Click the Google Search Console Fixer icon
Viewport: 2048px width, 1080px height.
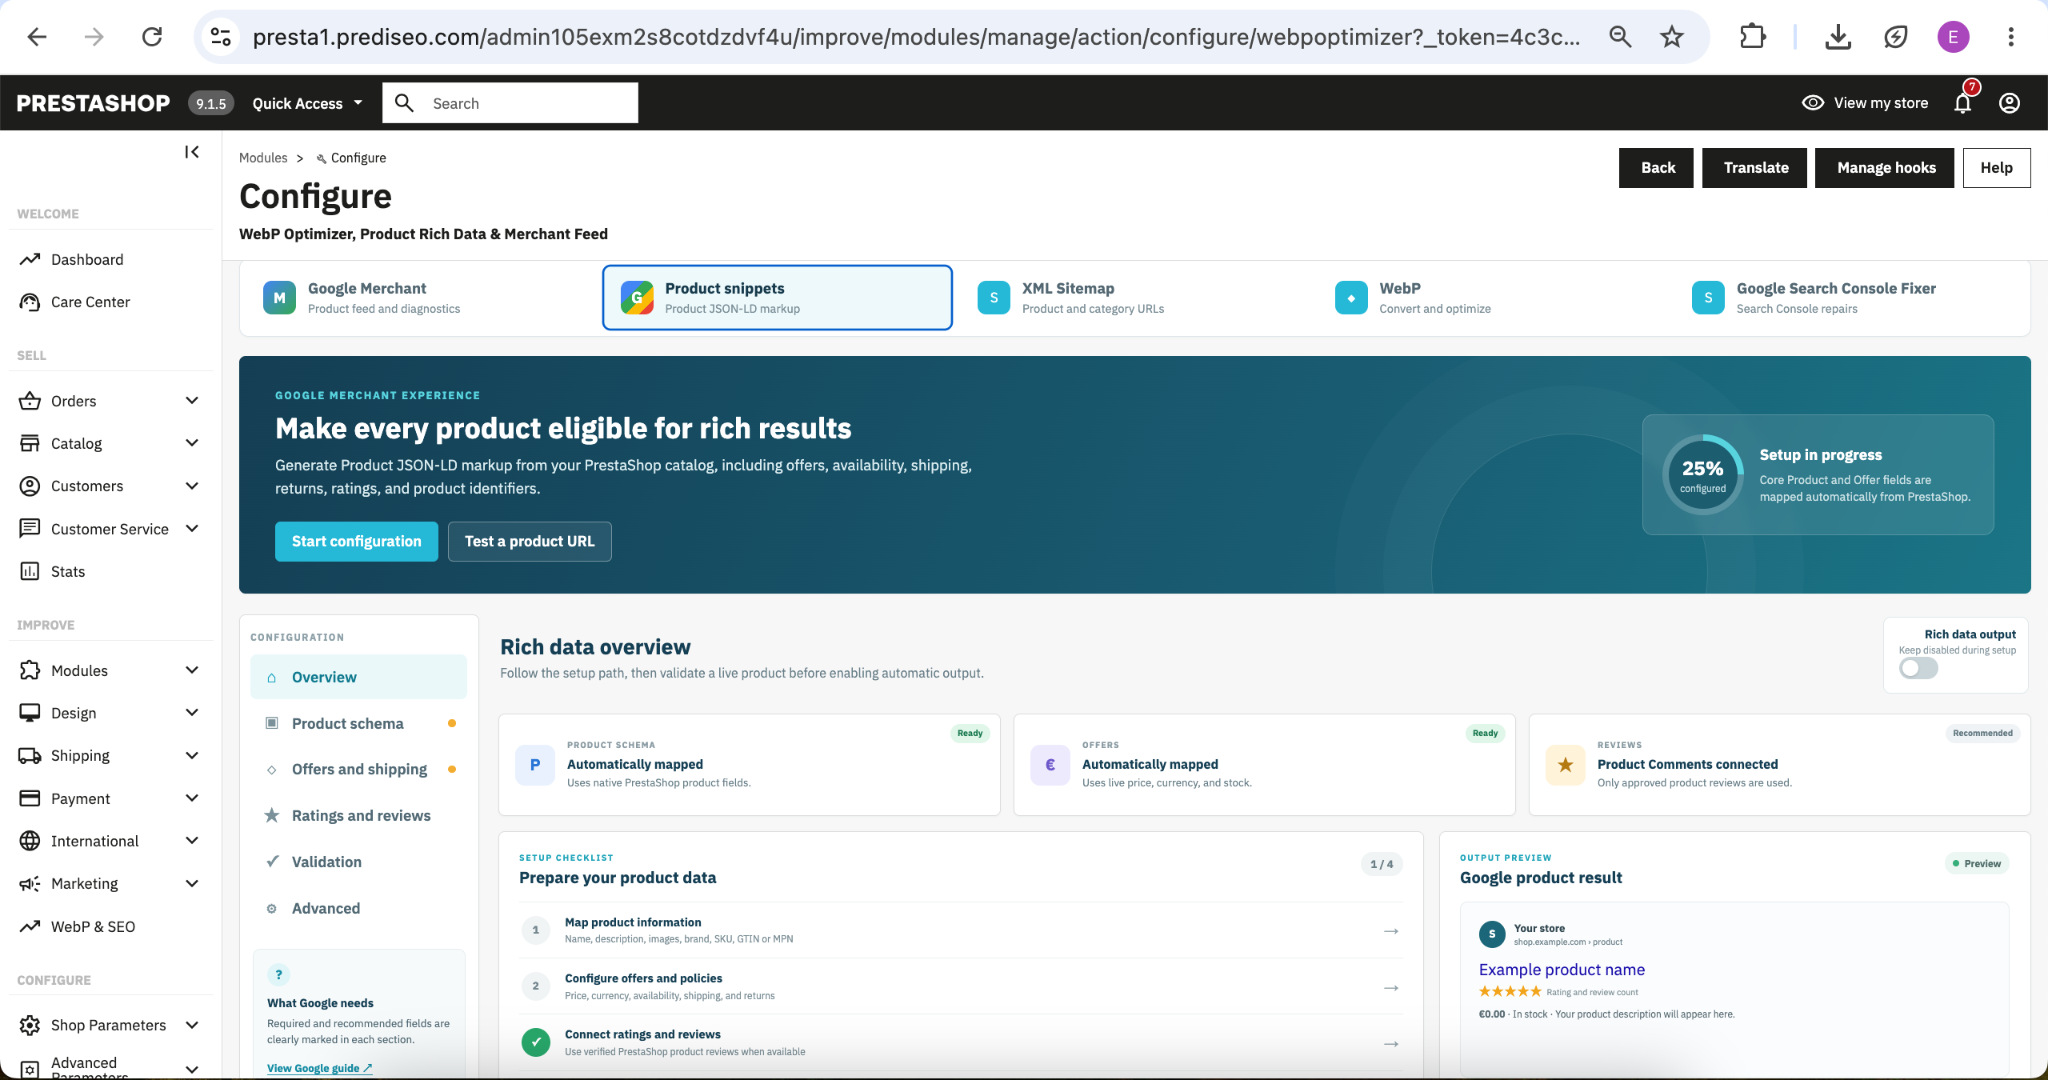click(x=1708, y=298)
